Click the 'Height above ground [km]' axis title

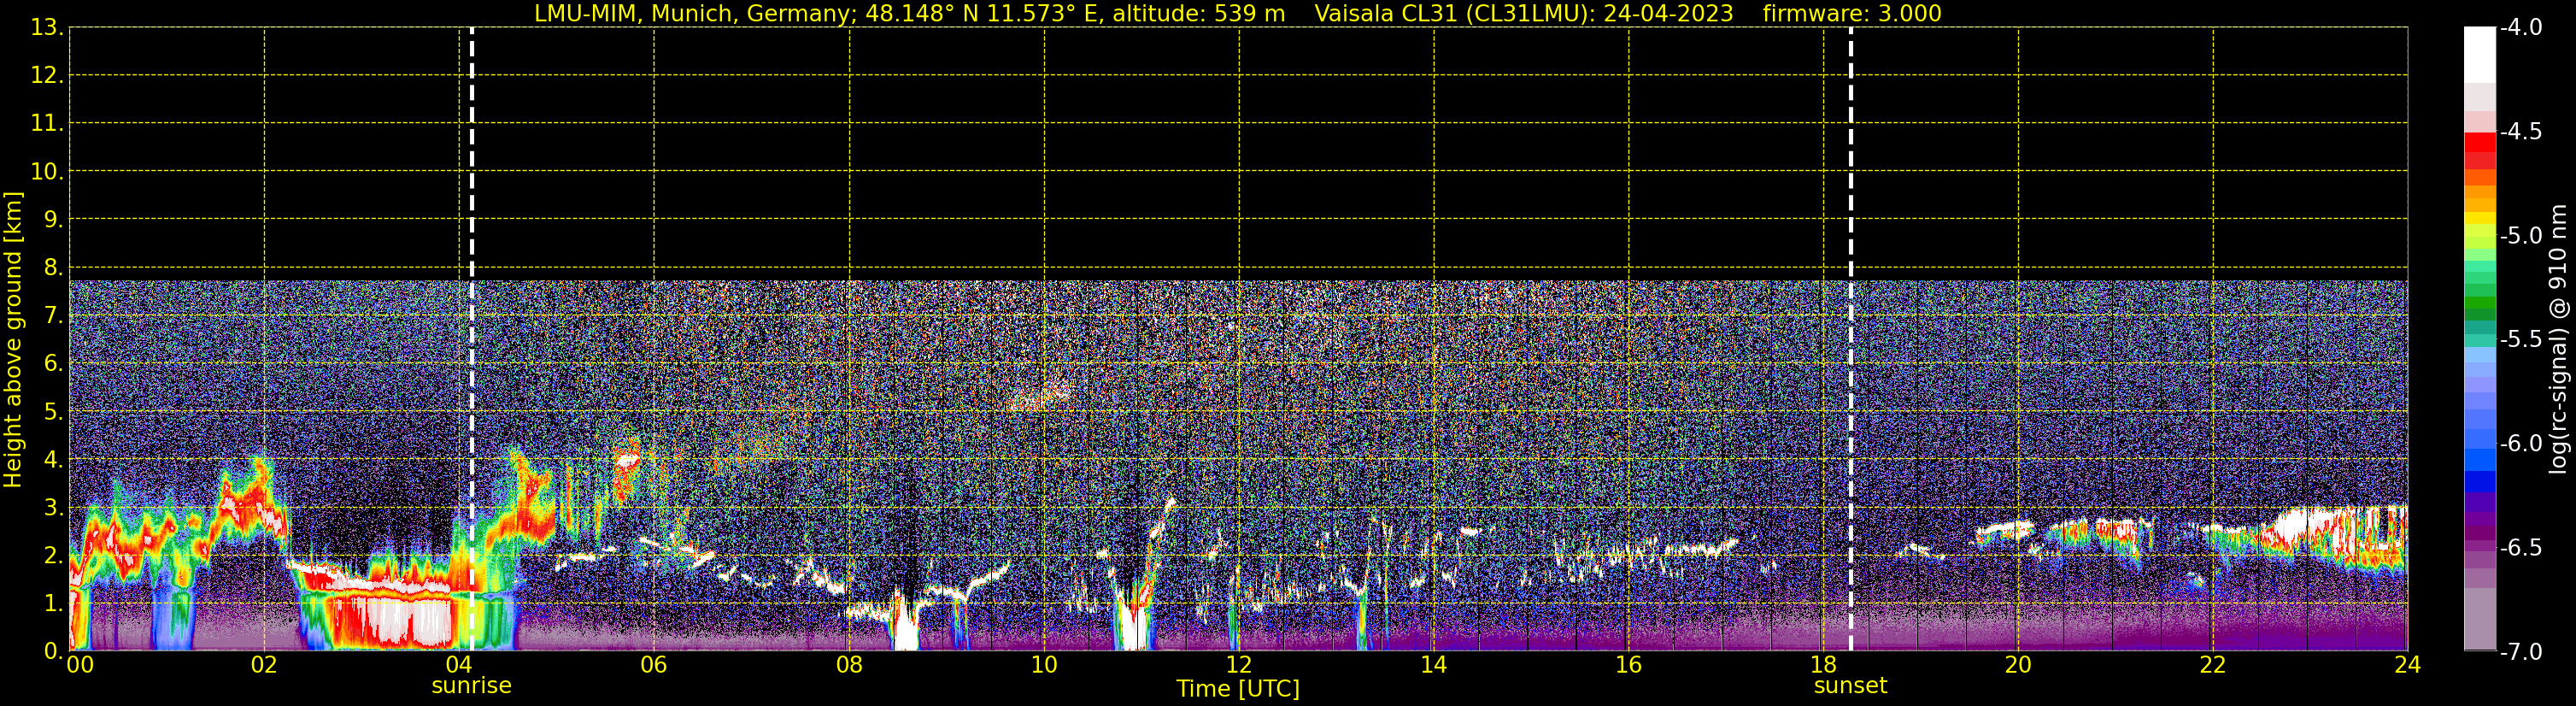click(13, 340)
